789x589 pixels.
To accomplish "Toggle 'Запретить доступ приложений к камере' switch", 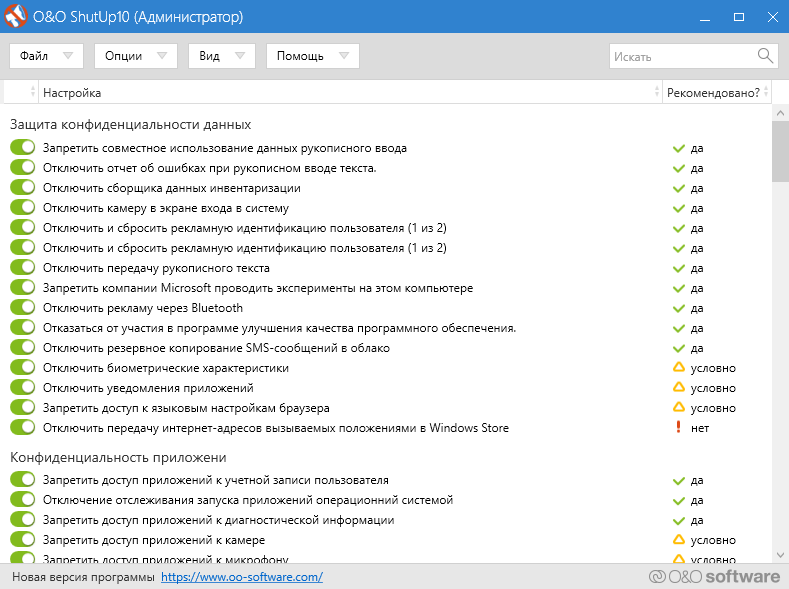I will coord(22,540).
